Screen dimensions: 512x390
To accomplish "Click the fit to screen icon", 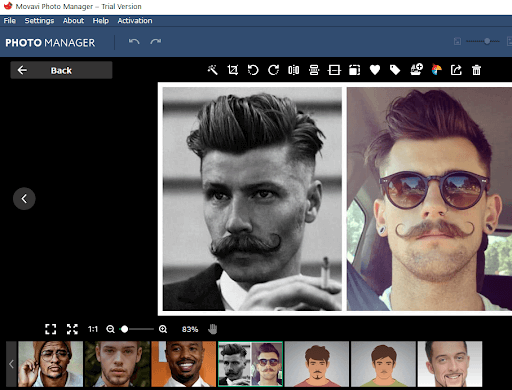I will (51, 329).
